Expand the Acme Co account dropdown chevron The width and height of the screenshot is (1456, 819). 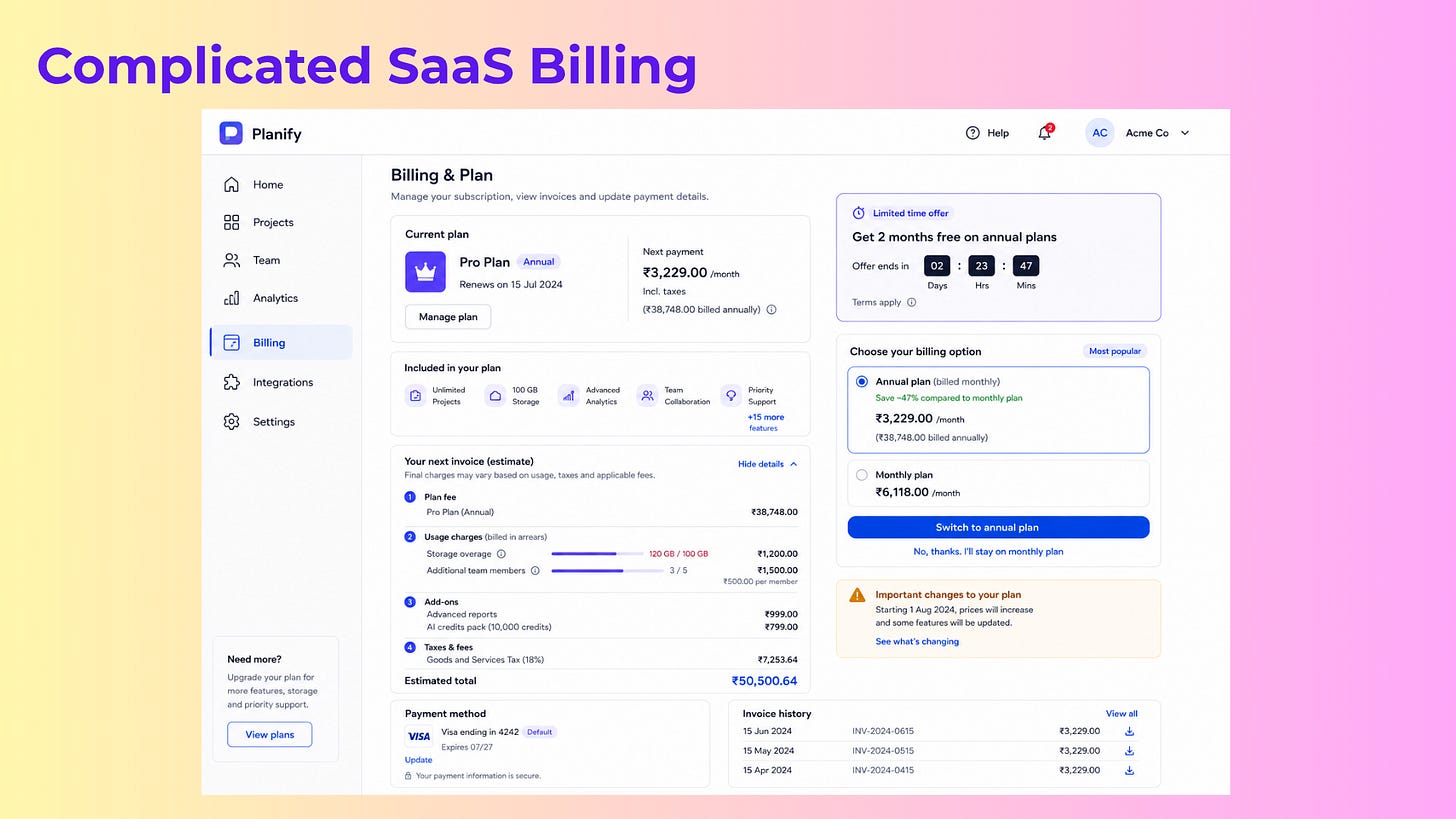point(1185,133)
